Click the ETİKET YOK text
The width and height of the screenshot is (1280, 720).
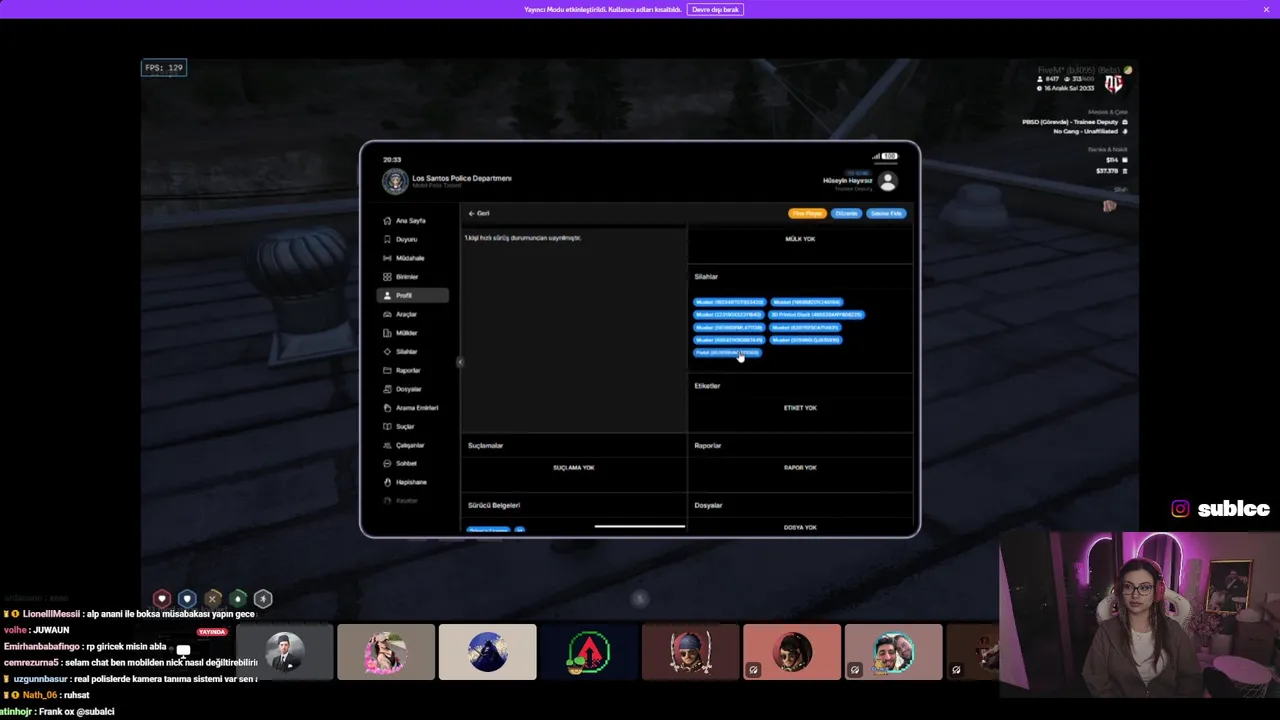click(x=800, y=408)
